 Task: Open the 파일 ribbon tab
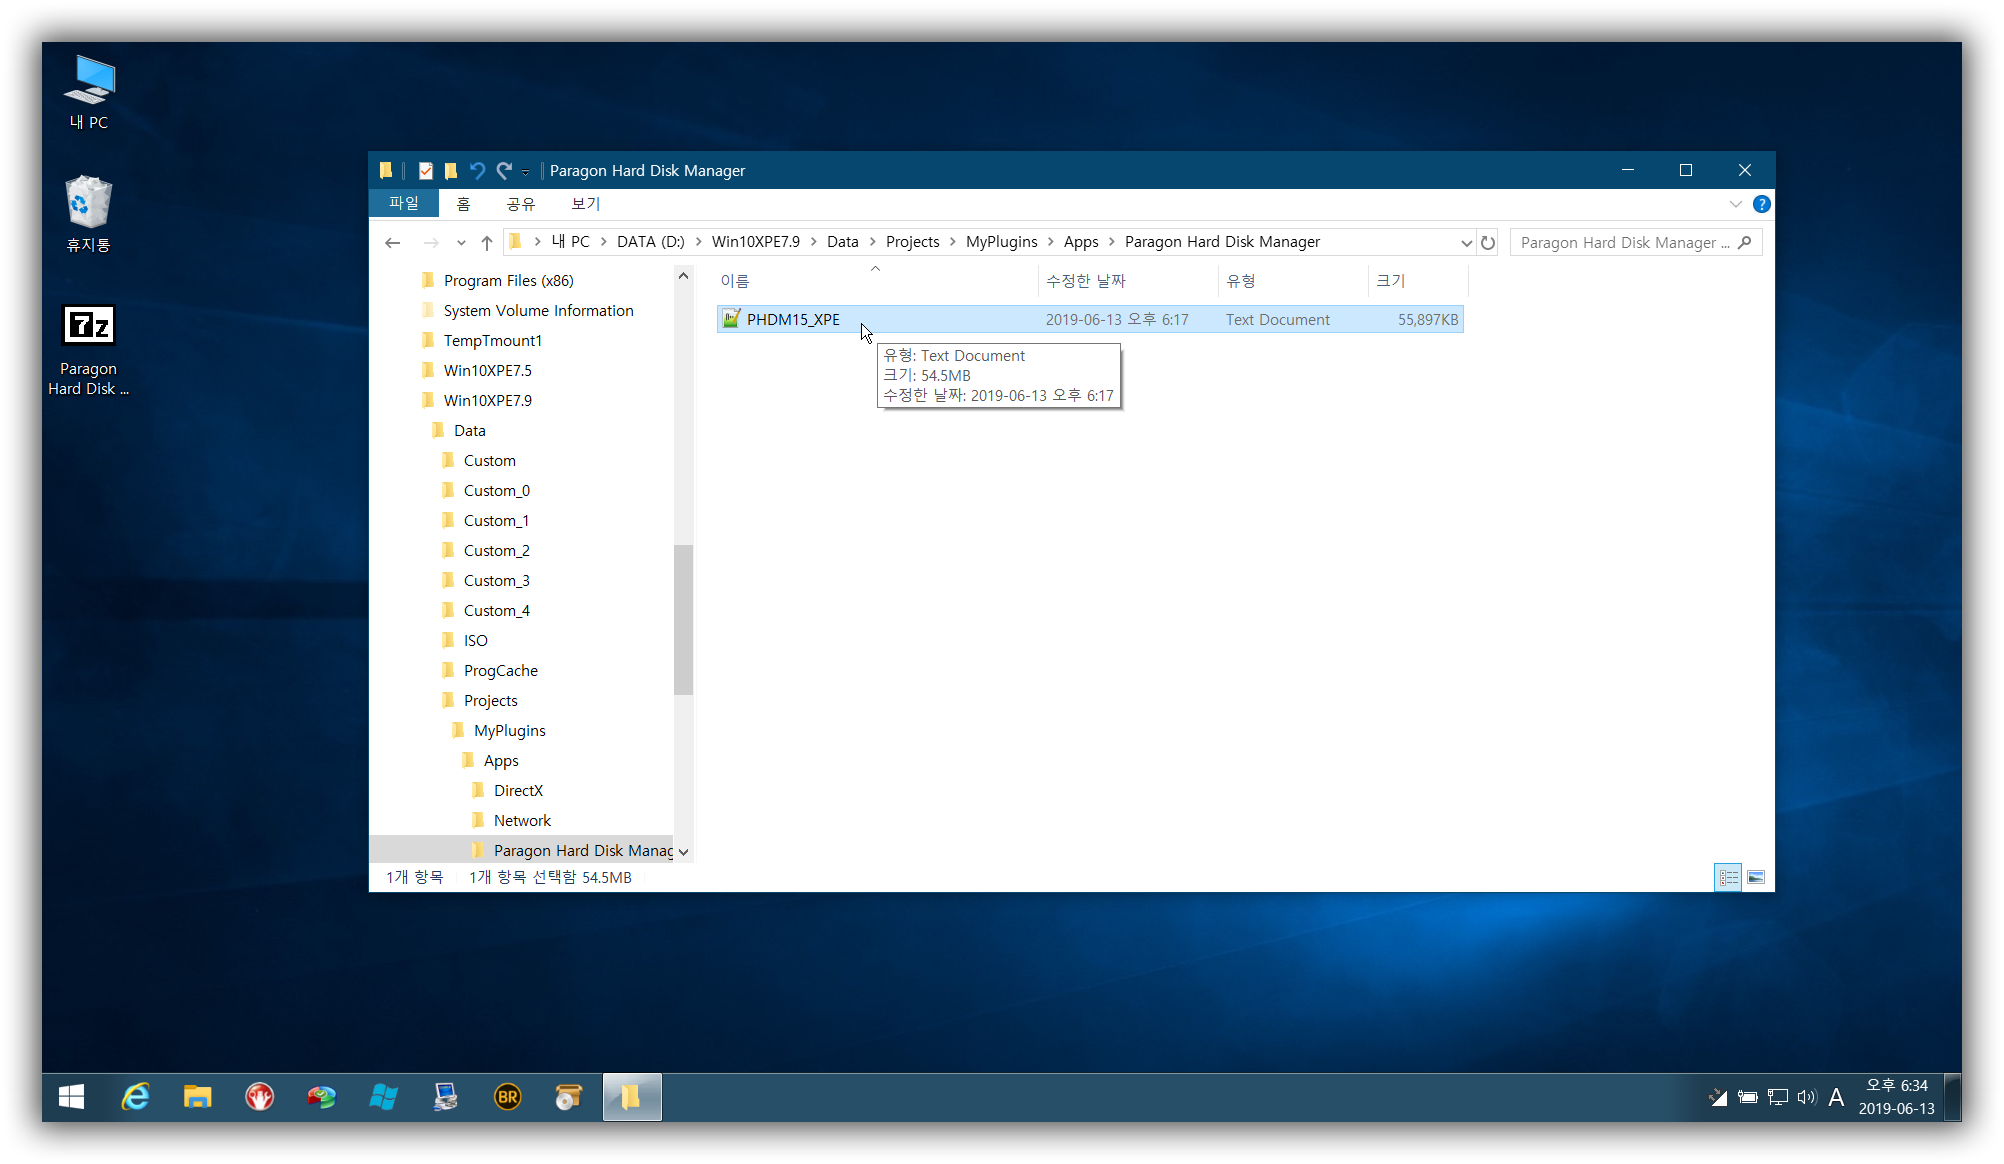pyautogui.click(x=404, y=203)
